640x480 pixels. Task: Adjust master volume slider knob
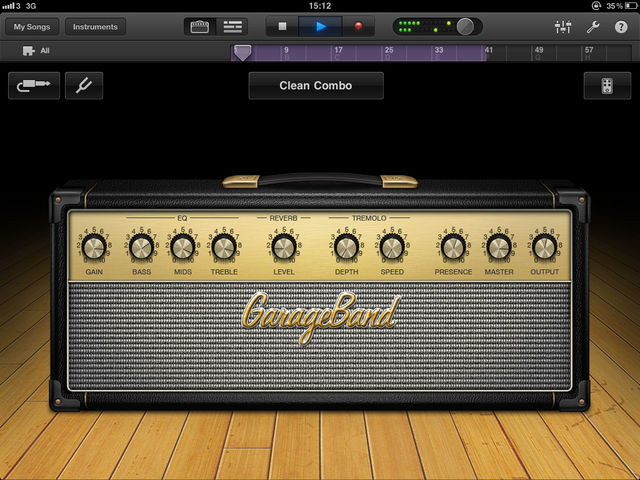click(465, 27)
